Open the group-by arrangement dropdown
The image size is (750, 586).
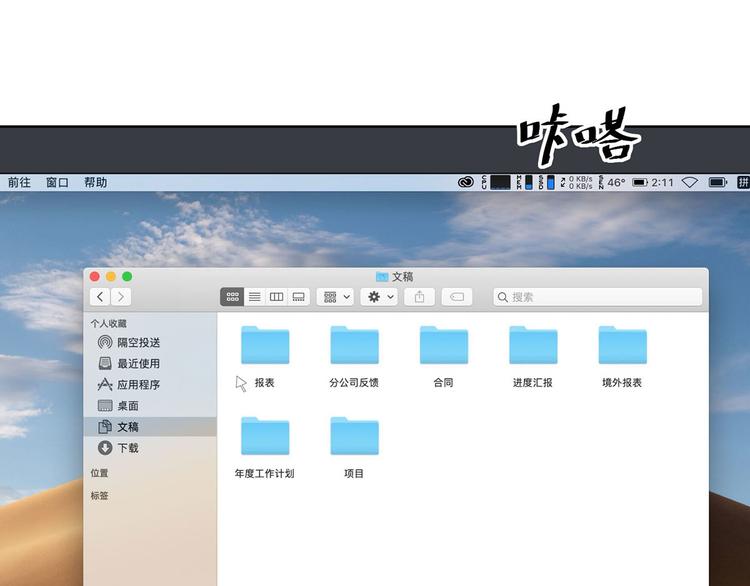[x=336, y=297]
